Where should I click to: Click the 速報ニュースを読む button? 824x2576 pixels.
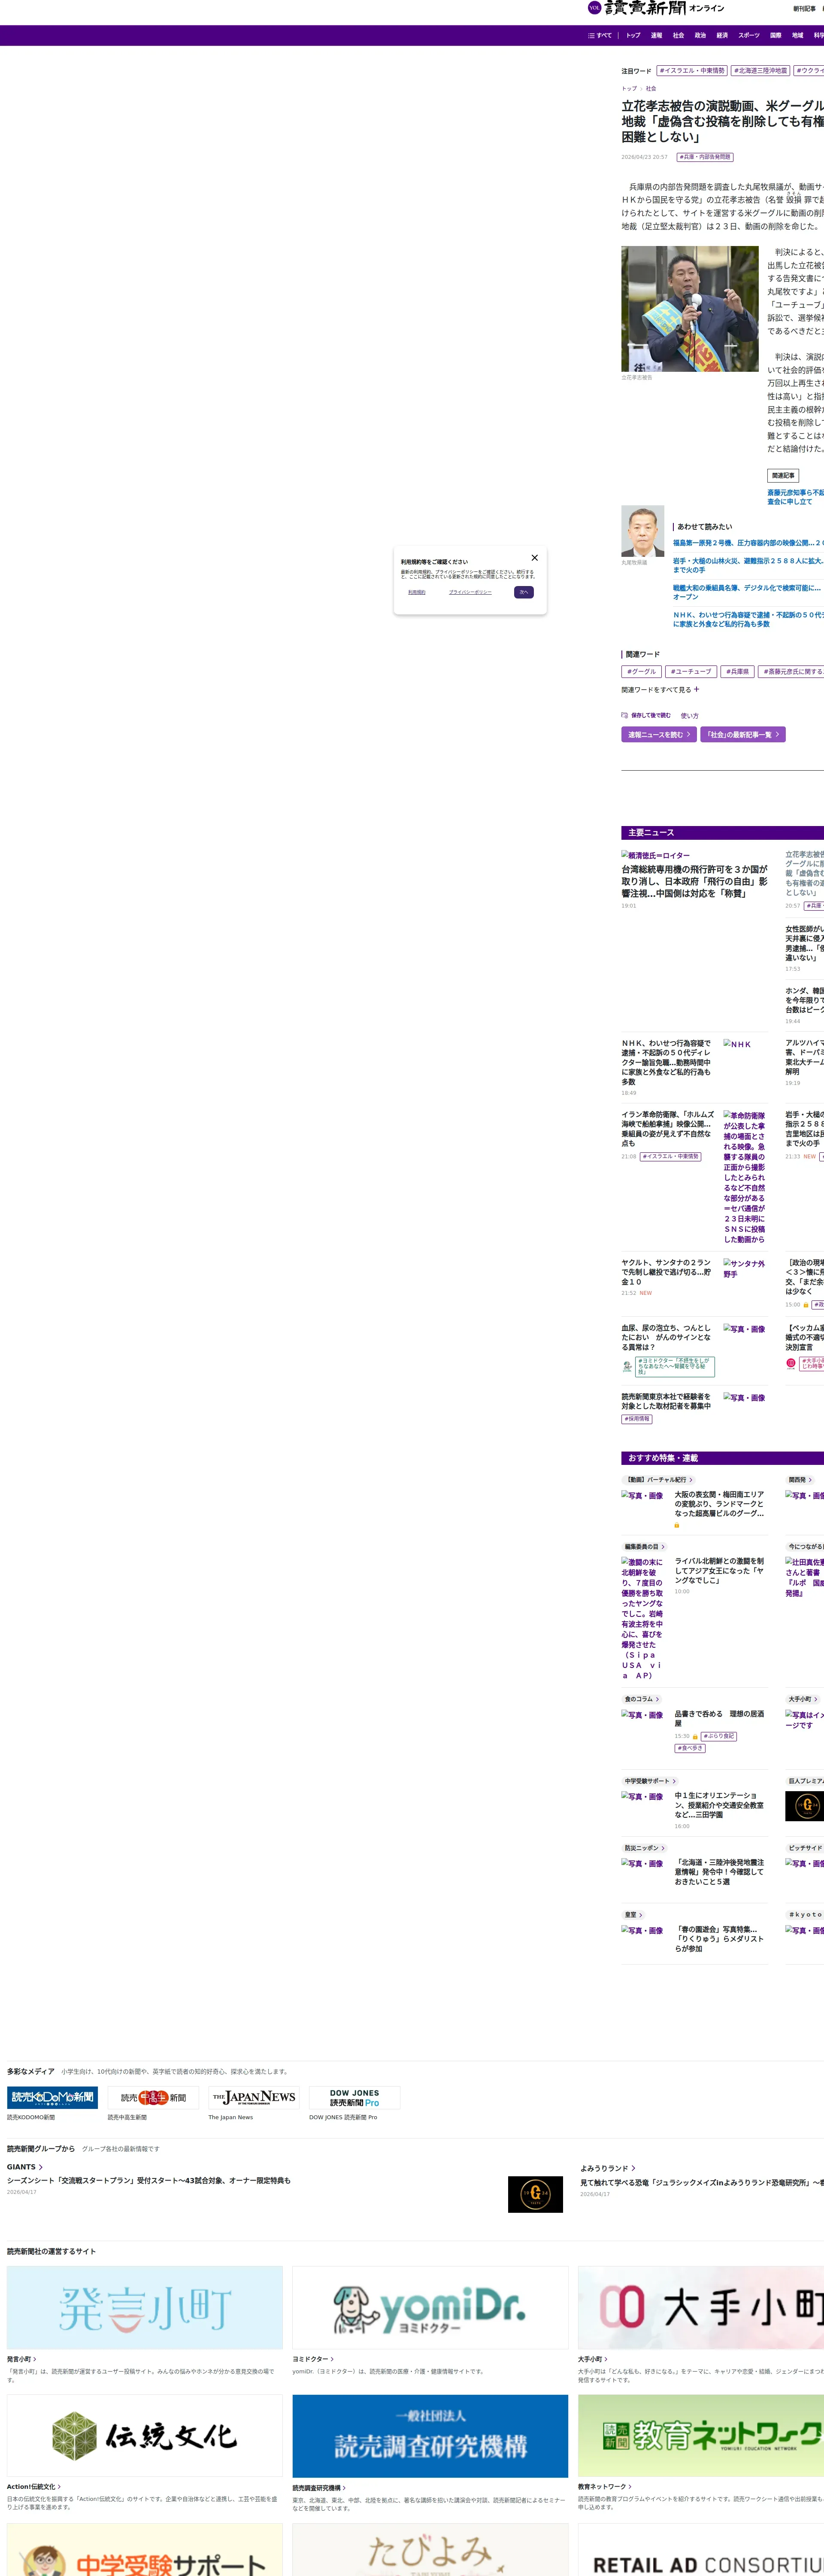(659, 735)
